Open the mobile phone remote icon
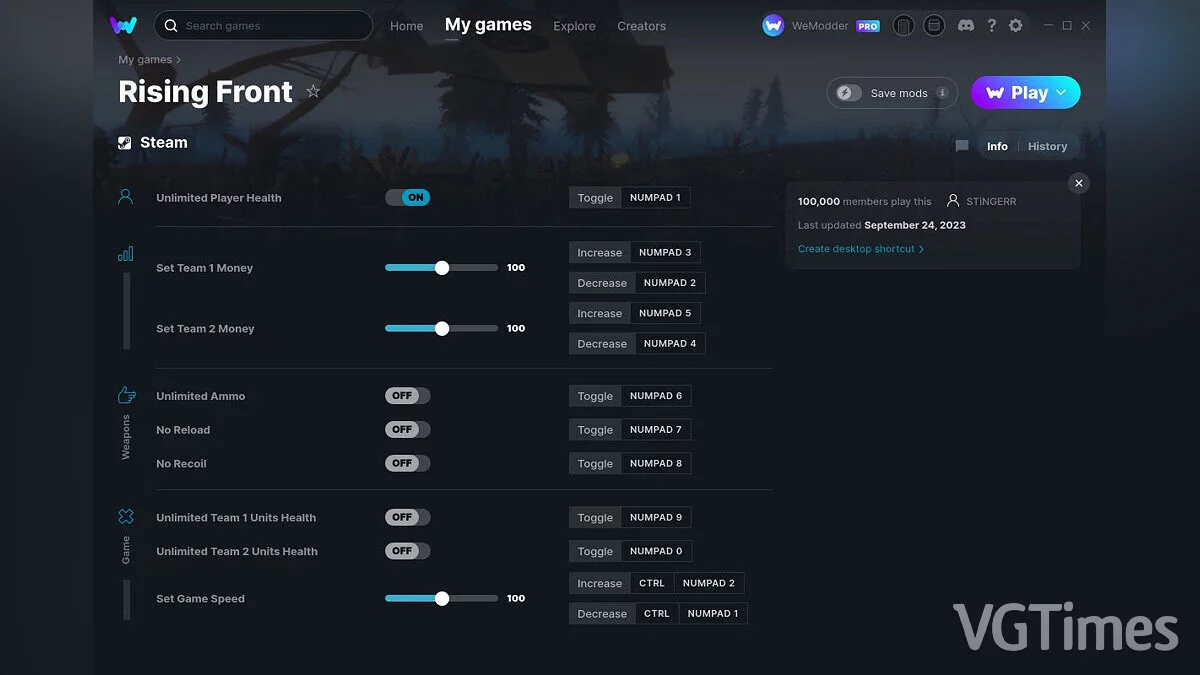The width and height of the screenshot is (1200, 675). (903, 25)
